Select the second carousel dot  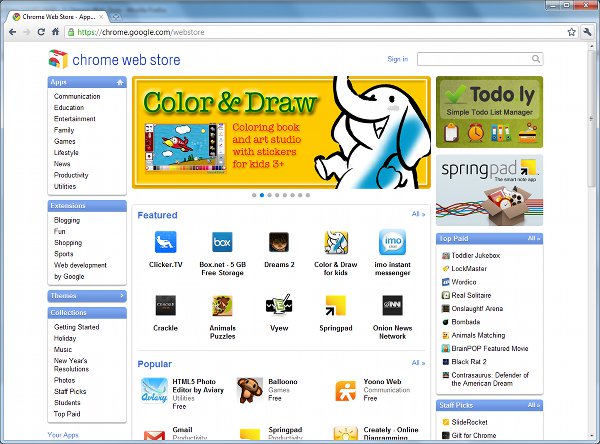point(262,195)
